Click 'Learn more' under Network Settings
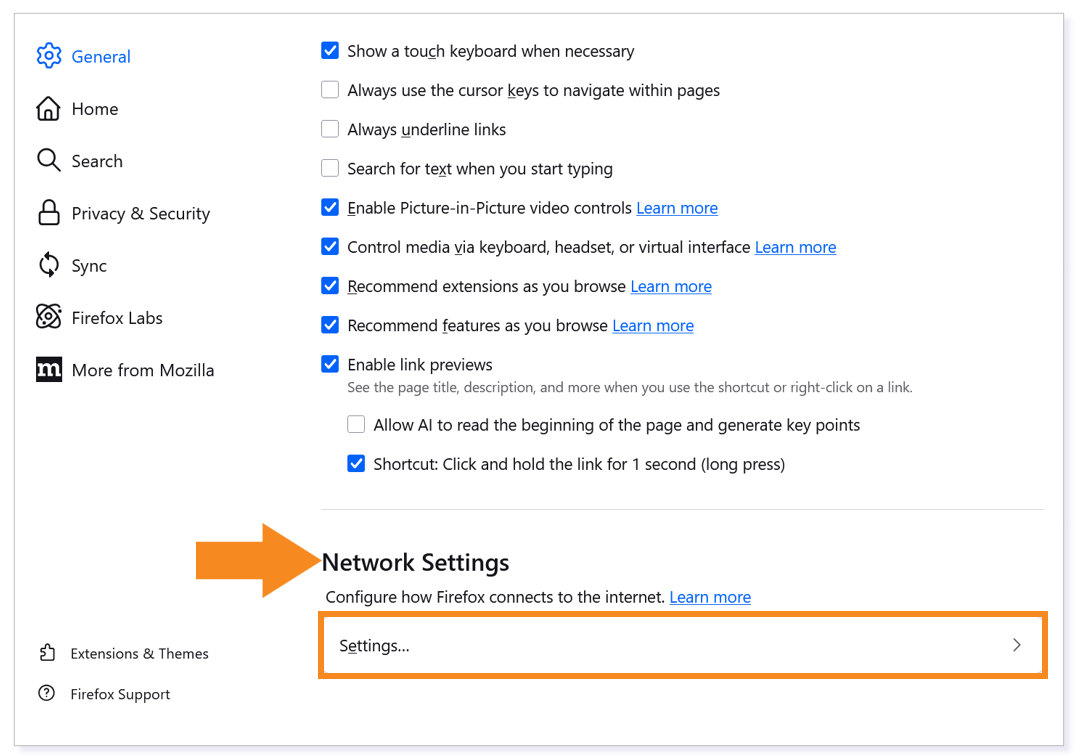 [710, 597]
